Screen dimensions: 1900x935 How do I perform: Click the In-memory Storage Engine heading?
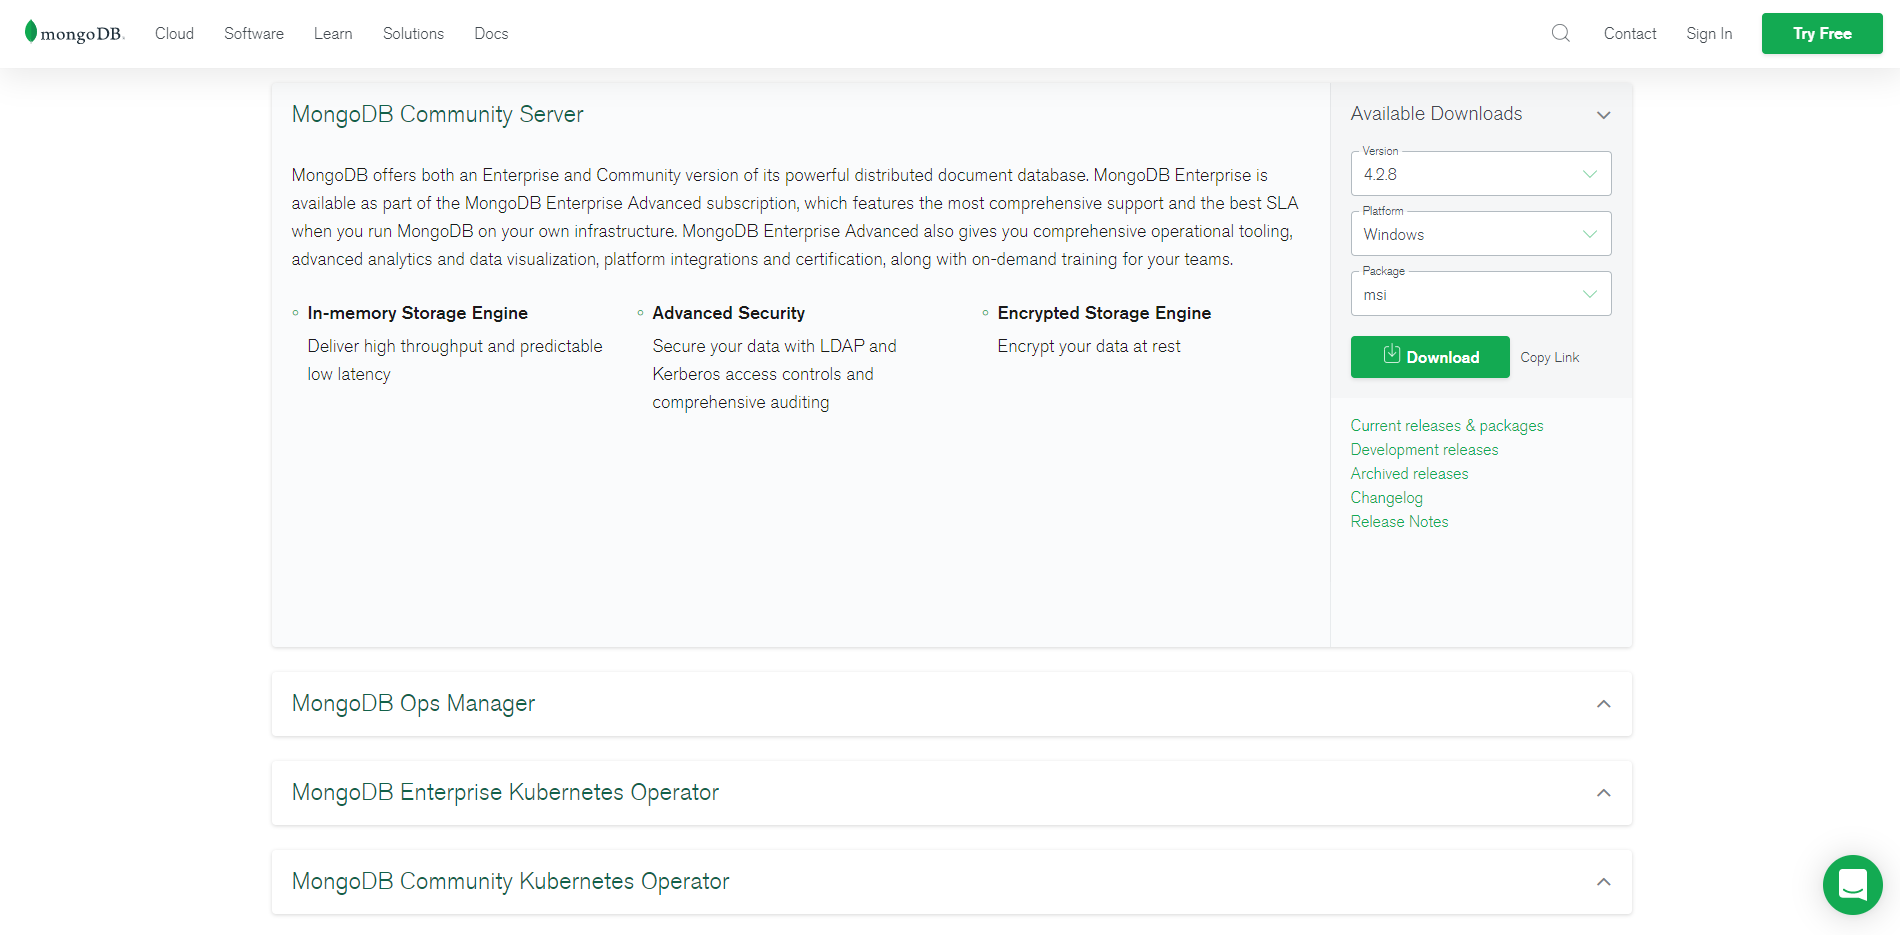tap(418, 313)
